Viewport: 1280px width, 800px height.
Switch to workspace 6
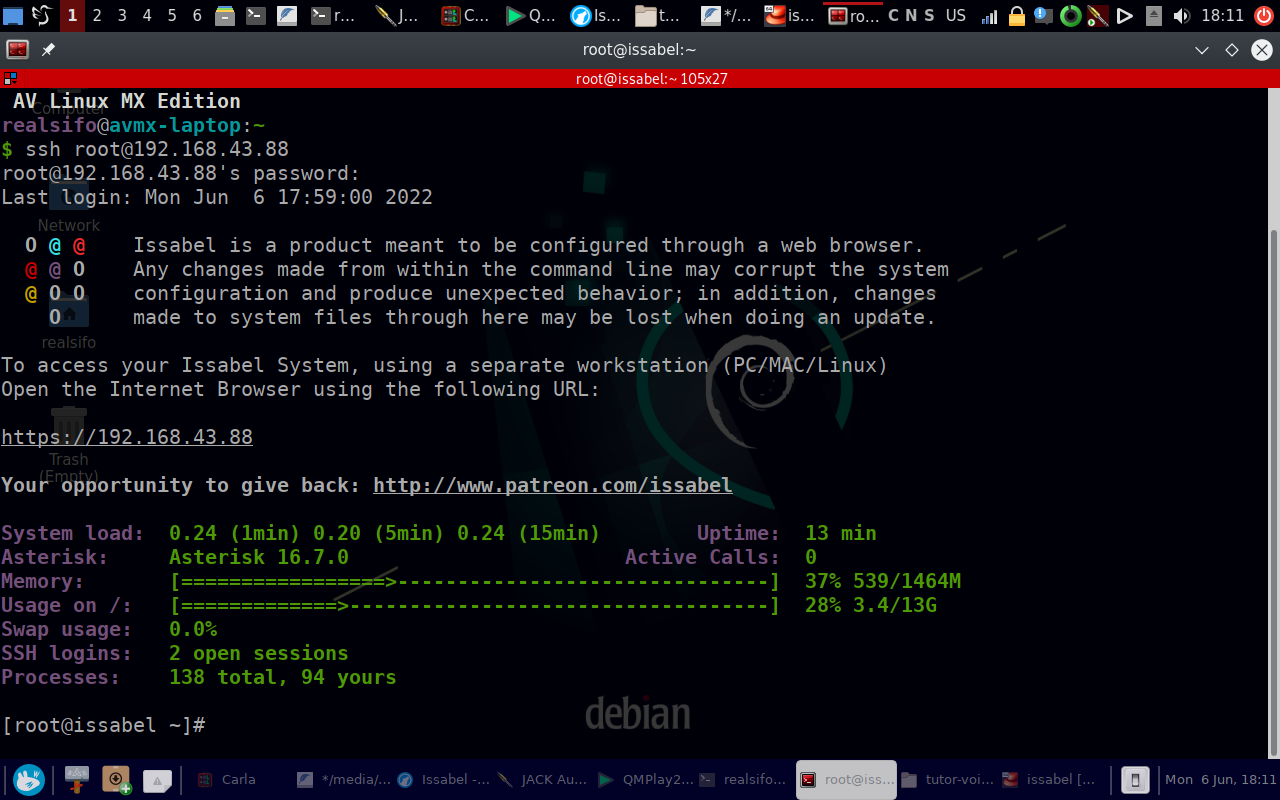(197, 15)
